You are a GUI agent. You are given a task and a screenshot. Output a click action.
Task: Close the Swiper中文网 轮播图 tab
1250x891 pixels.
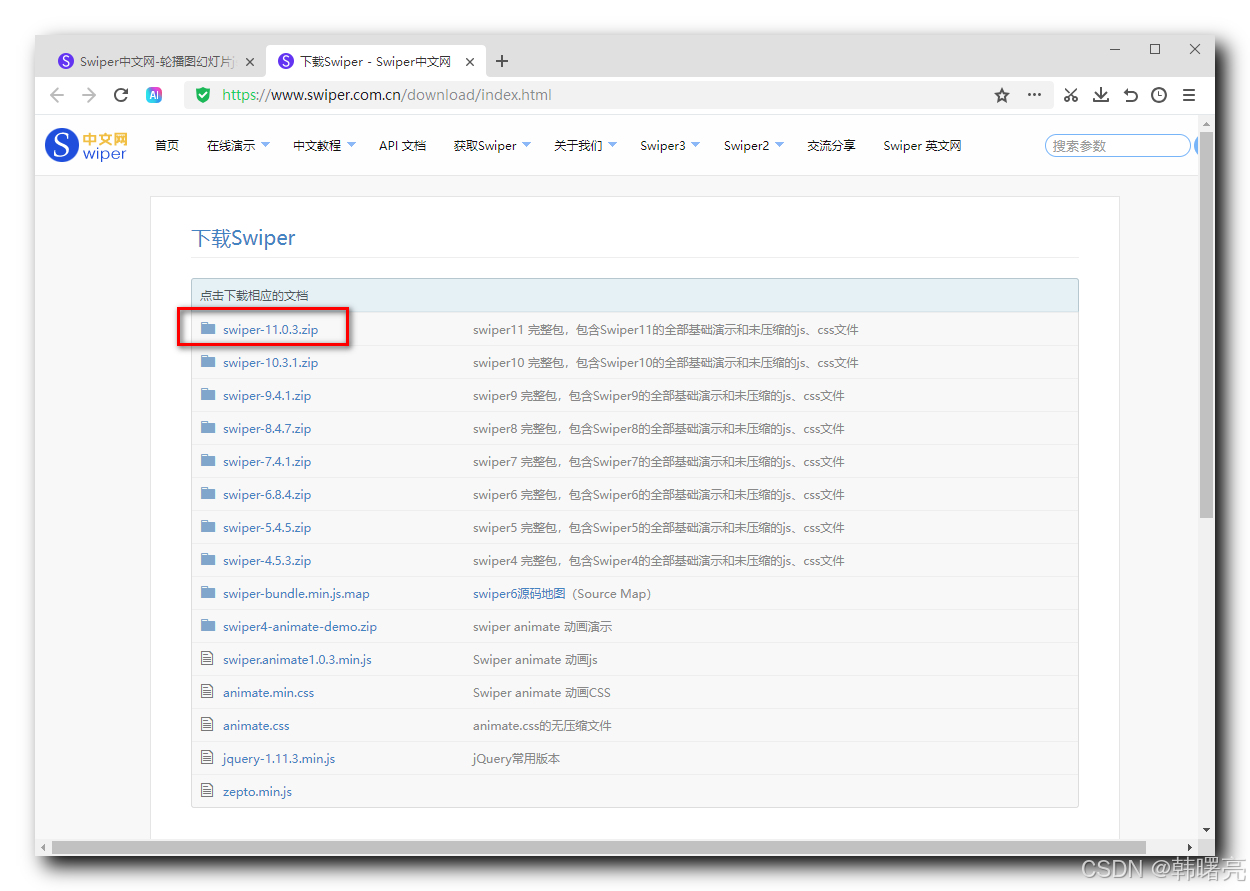[x=250, y=62]
